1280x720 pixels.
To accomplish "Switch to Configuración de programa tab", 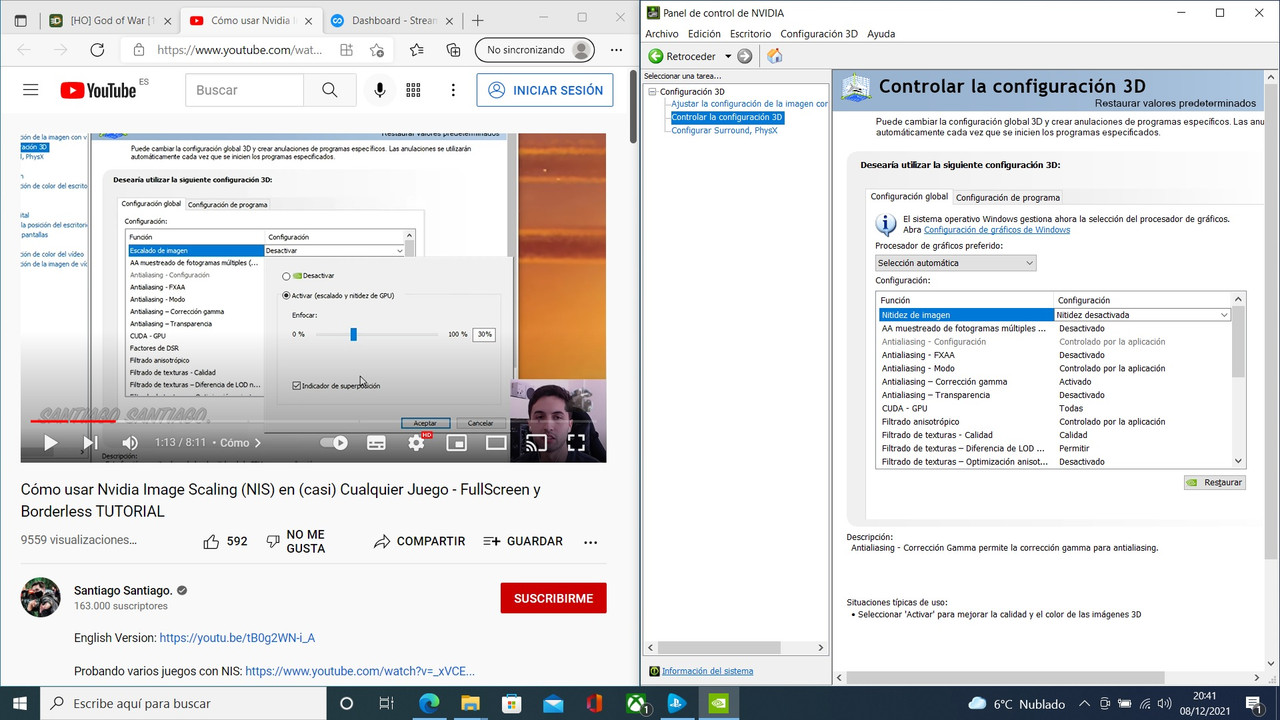I will [x=1008, y=198].
